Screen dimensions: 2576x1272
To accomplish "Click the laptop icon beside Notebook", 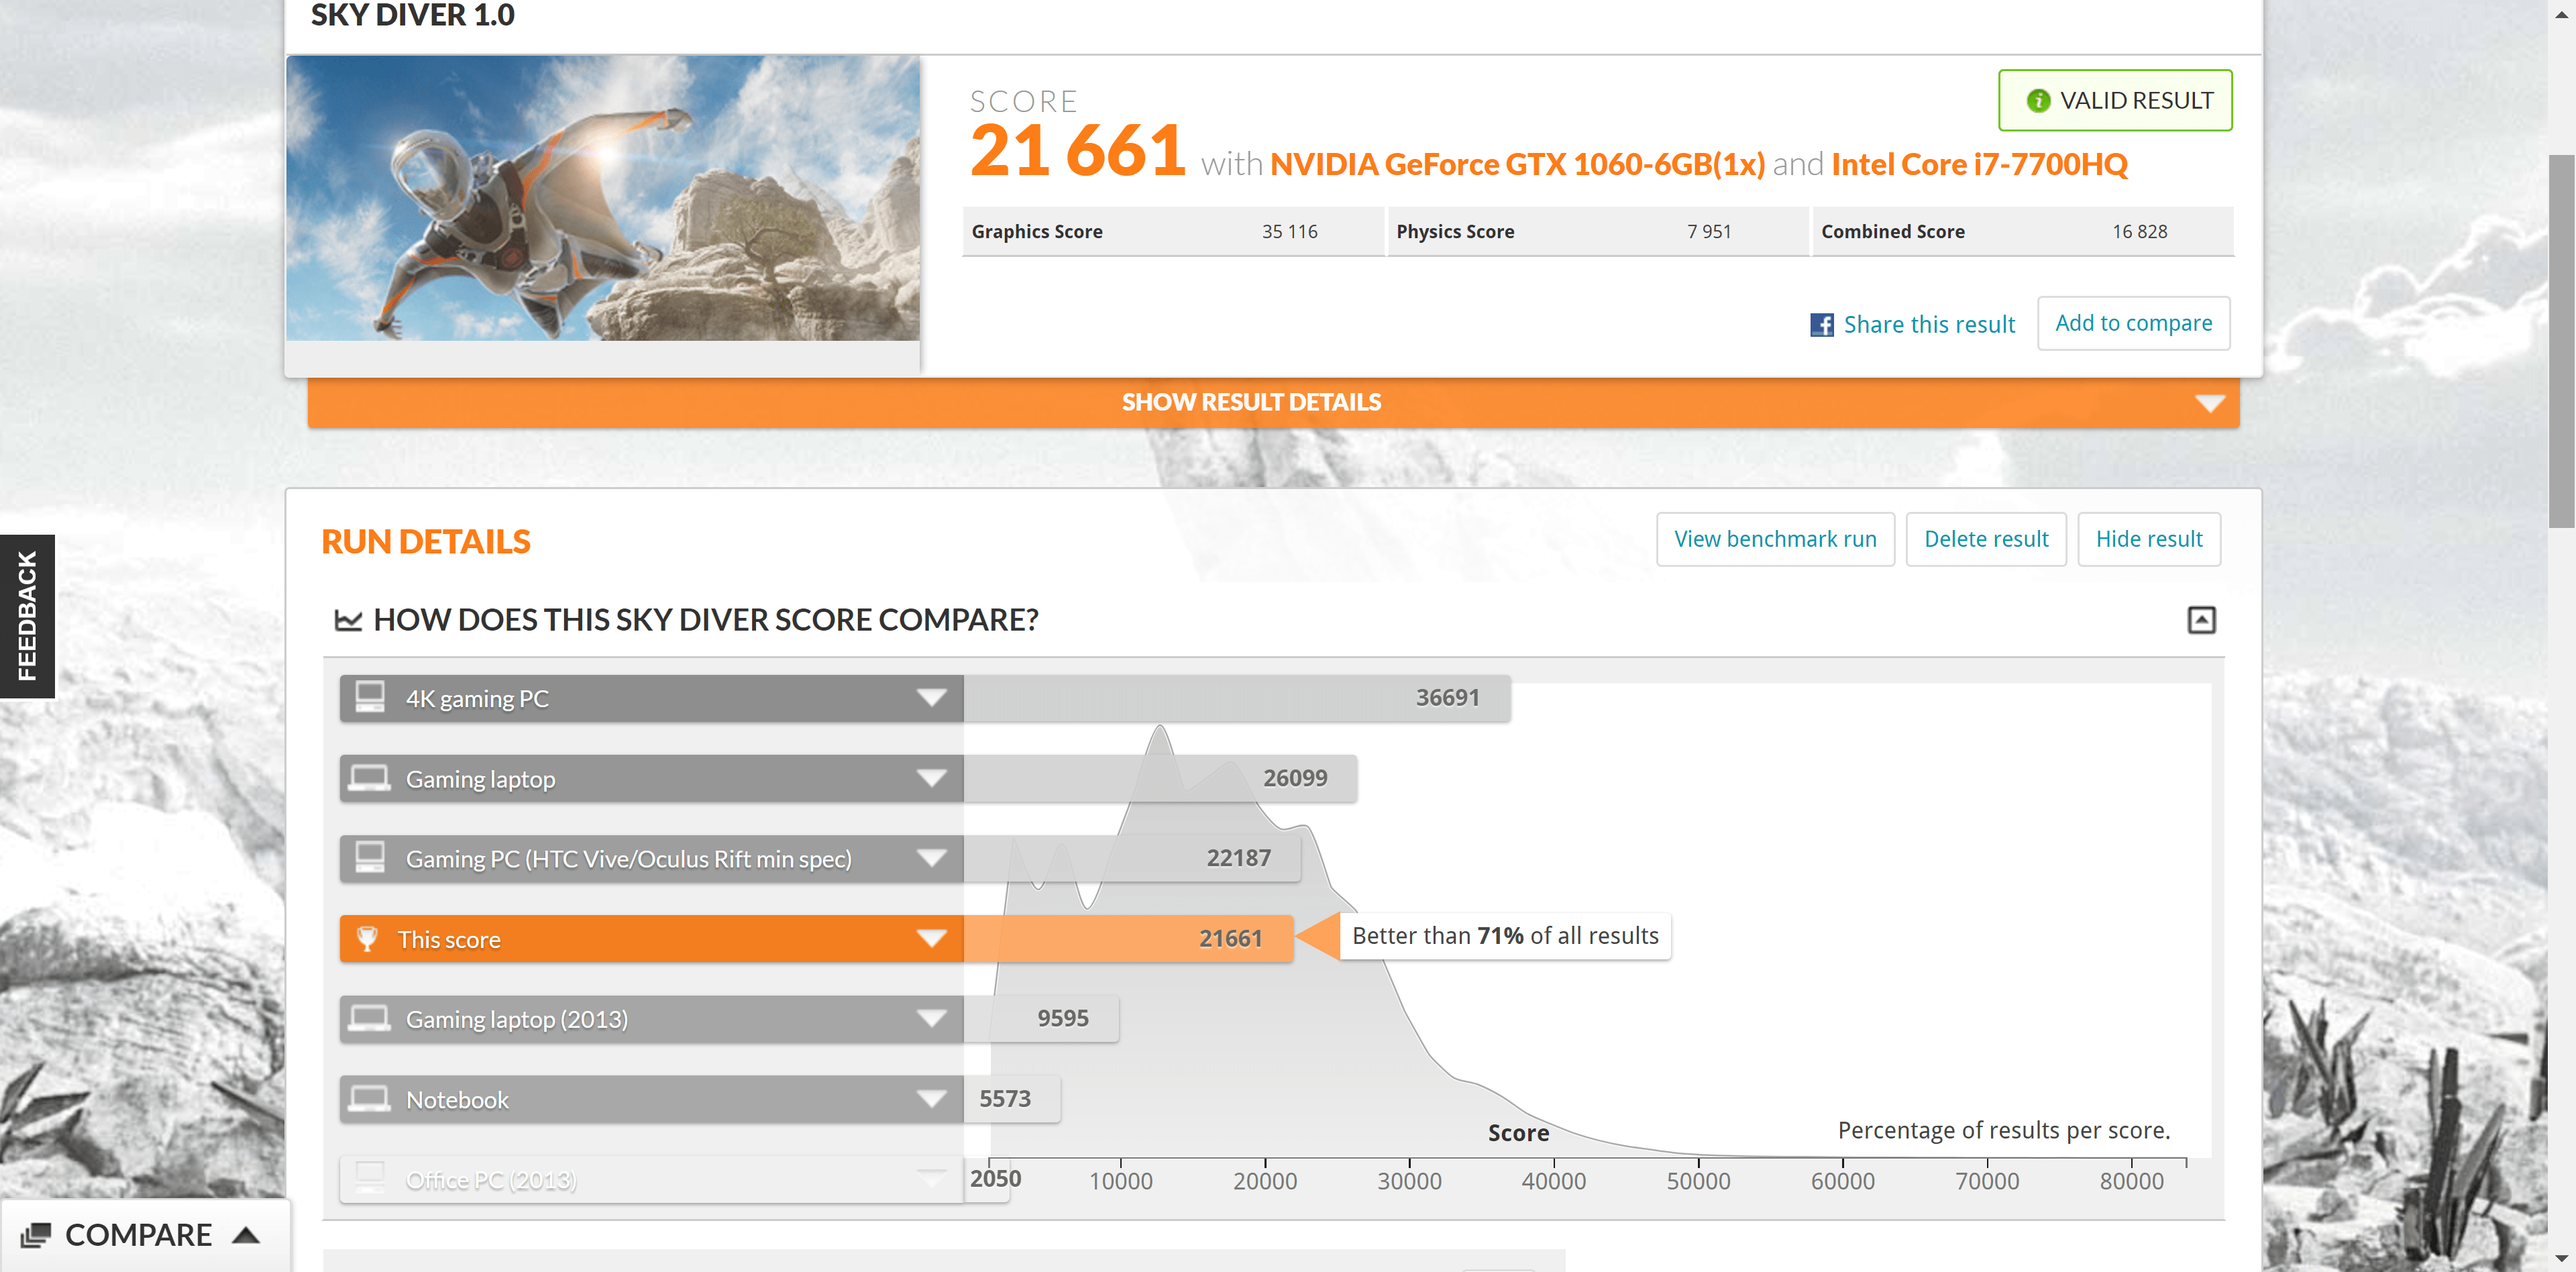I will pyautogui.click(x=370, y=1099).
